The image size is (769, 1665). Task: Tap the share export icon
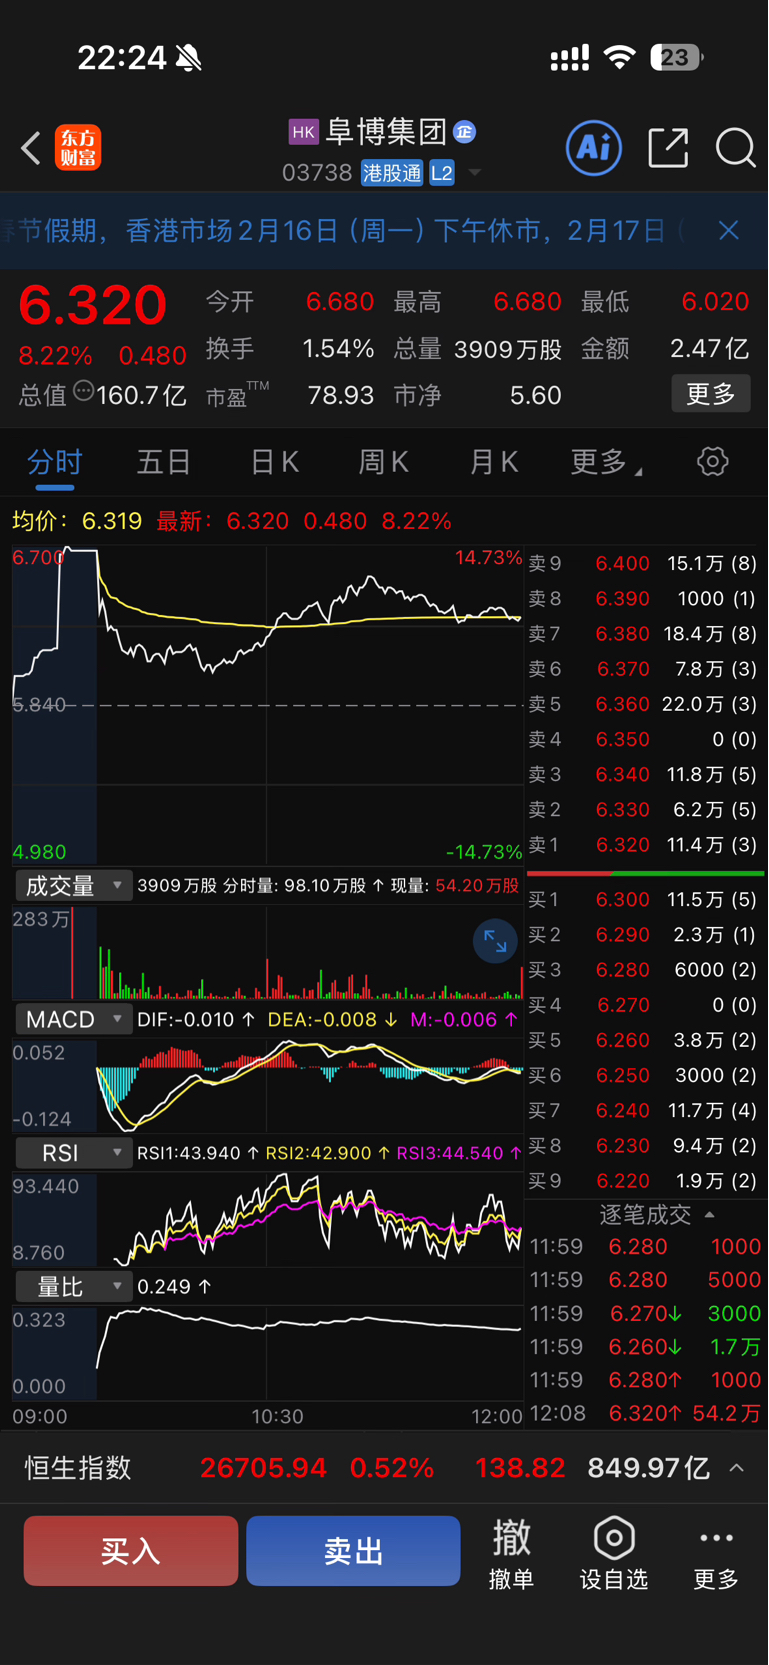pos(668,148)
